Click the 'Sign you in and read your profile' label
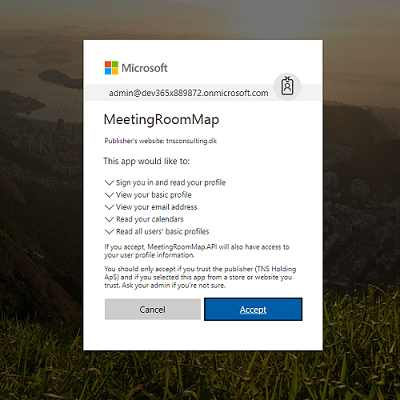Screen dimensions: 400x400 point(171,183)
